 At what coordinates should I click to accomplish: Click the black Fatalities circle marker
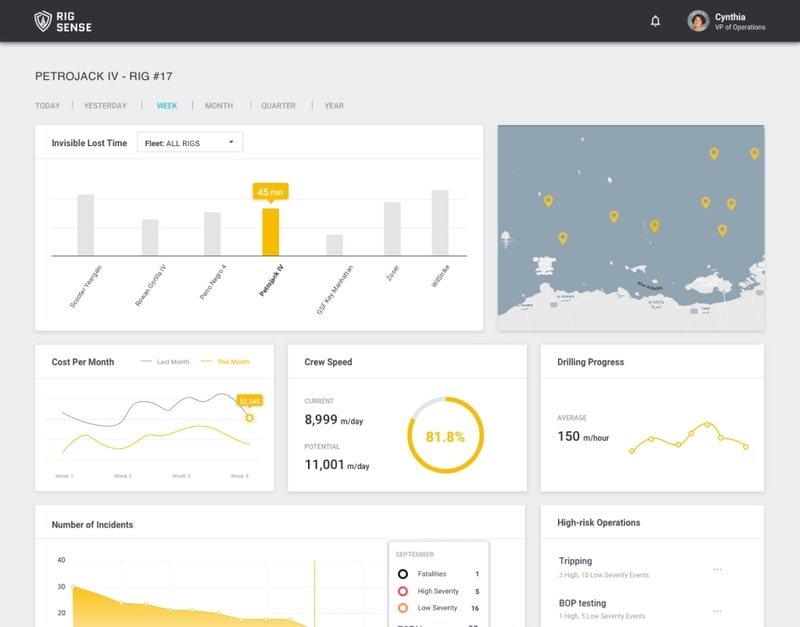click(403, 574)
